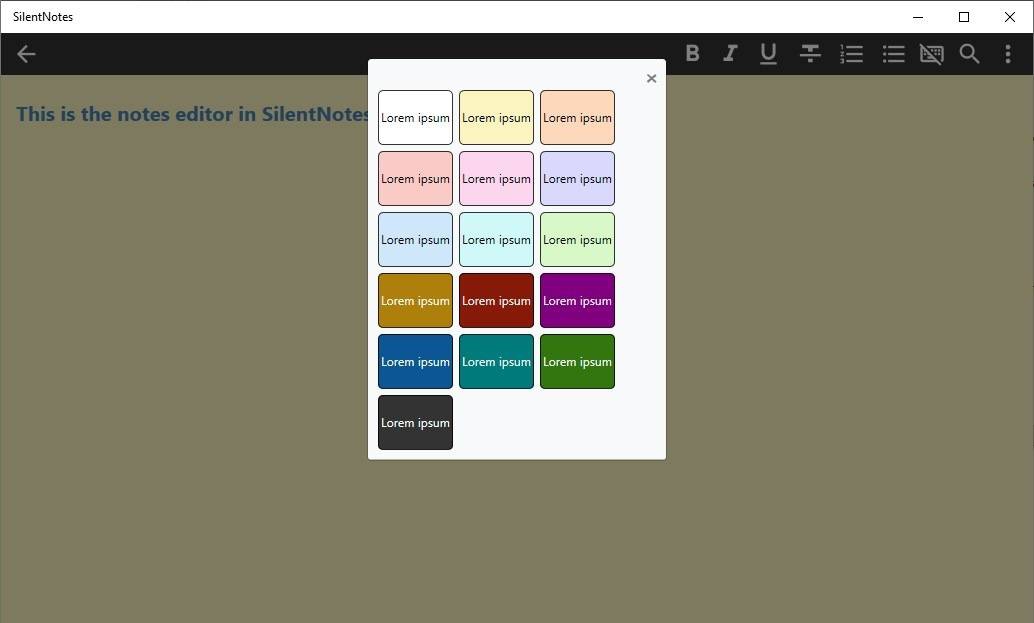Toggle the on-screen keyboard suppression icon
The height and width of the screenshot is (623, 1034).
(931, 53)
